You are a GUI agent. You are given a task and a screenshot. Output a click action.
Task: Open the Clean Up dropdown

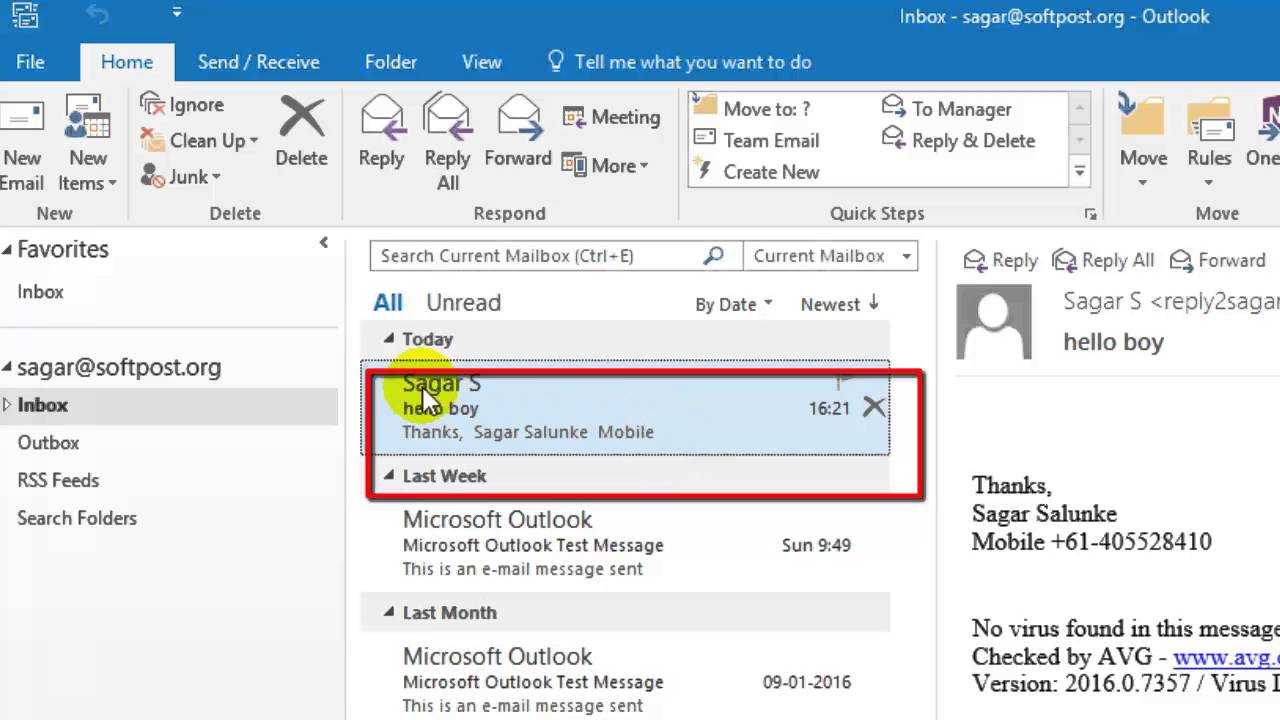coord(200,140)
